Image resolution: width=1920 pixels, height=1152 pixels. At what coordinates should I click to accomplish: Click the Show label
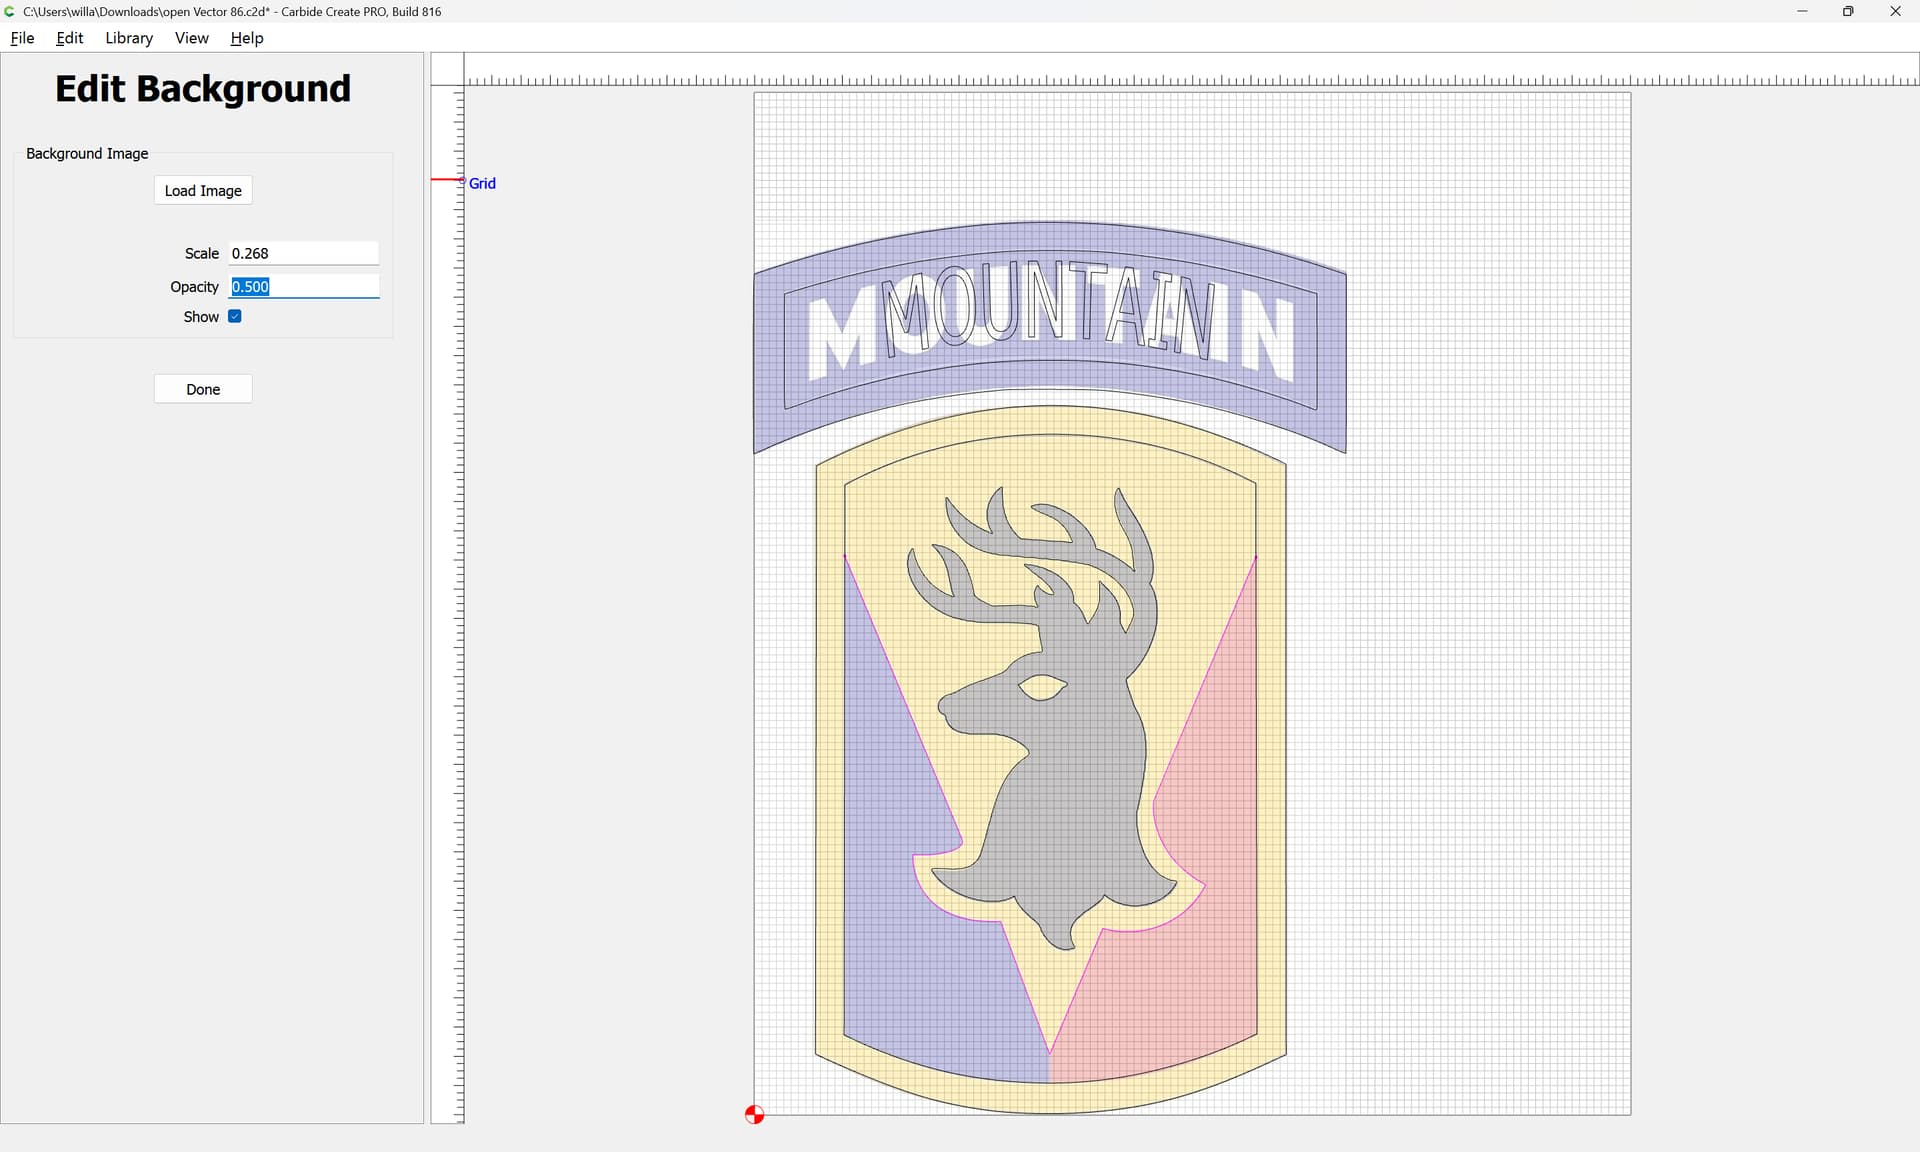(200, 317)
